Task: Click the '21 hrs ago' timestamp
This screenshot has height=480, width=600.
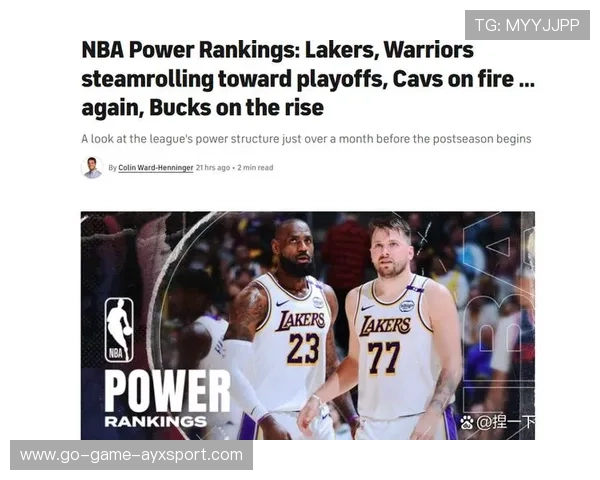Action: pyautogui.click(x=213, y=168)
